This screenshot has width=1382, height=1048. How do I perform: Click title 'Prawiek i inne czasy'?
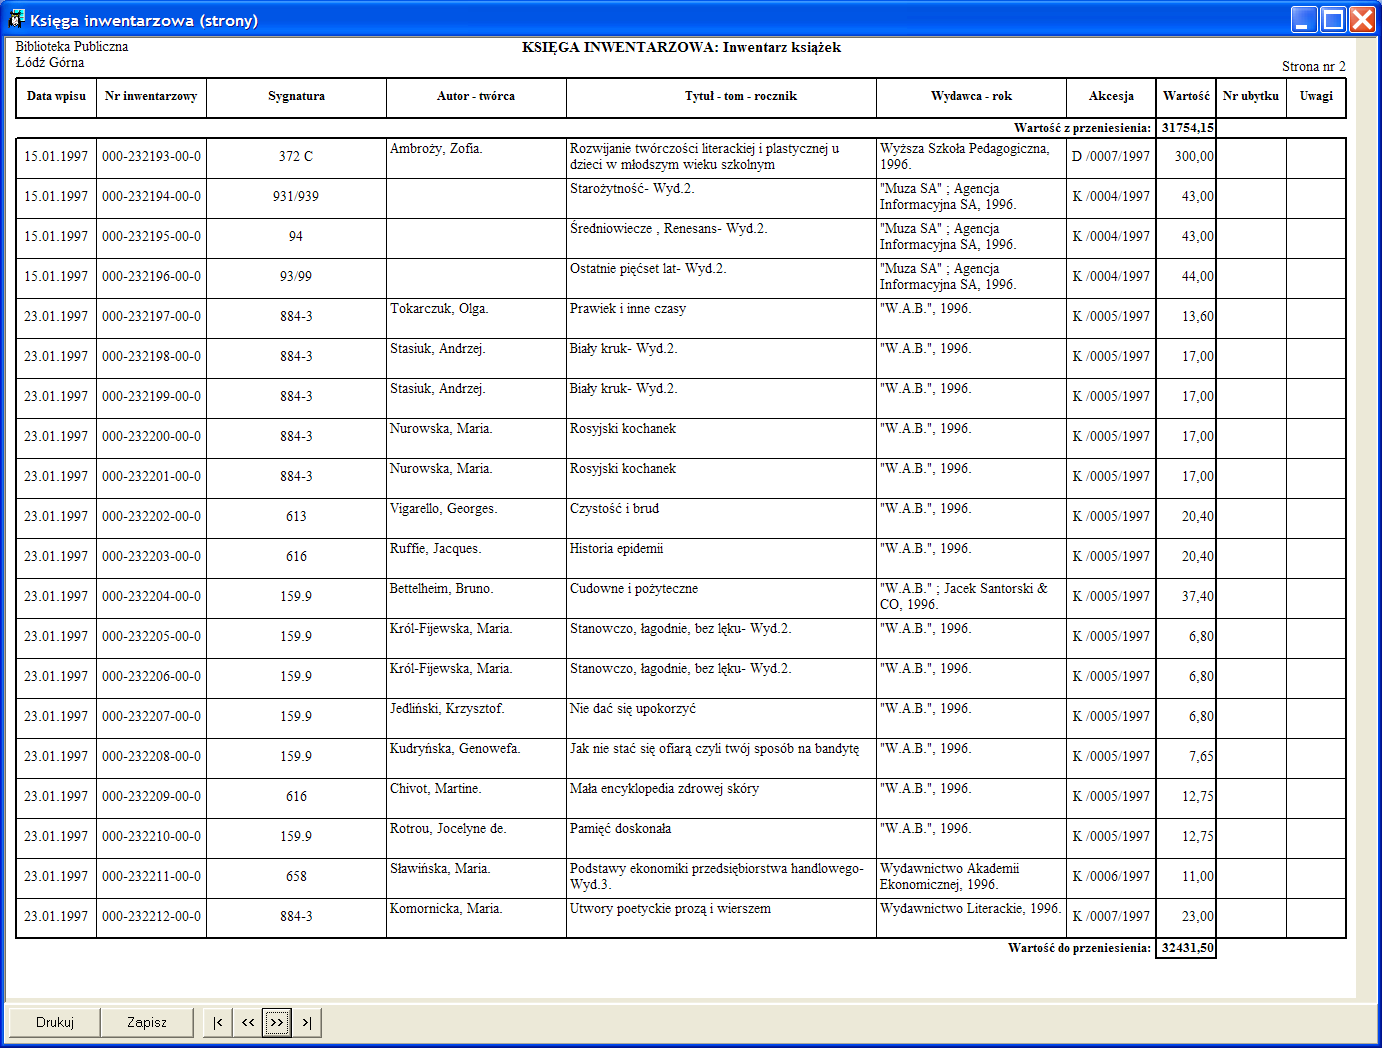(x=628, y=309)
